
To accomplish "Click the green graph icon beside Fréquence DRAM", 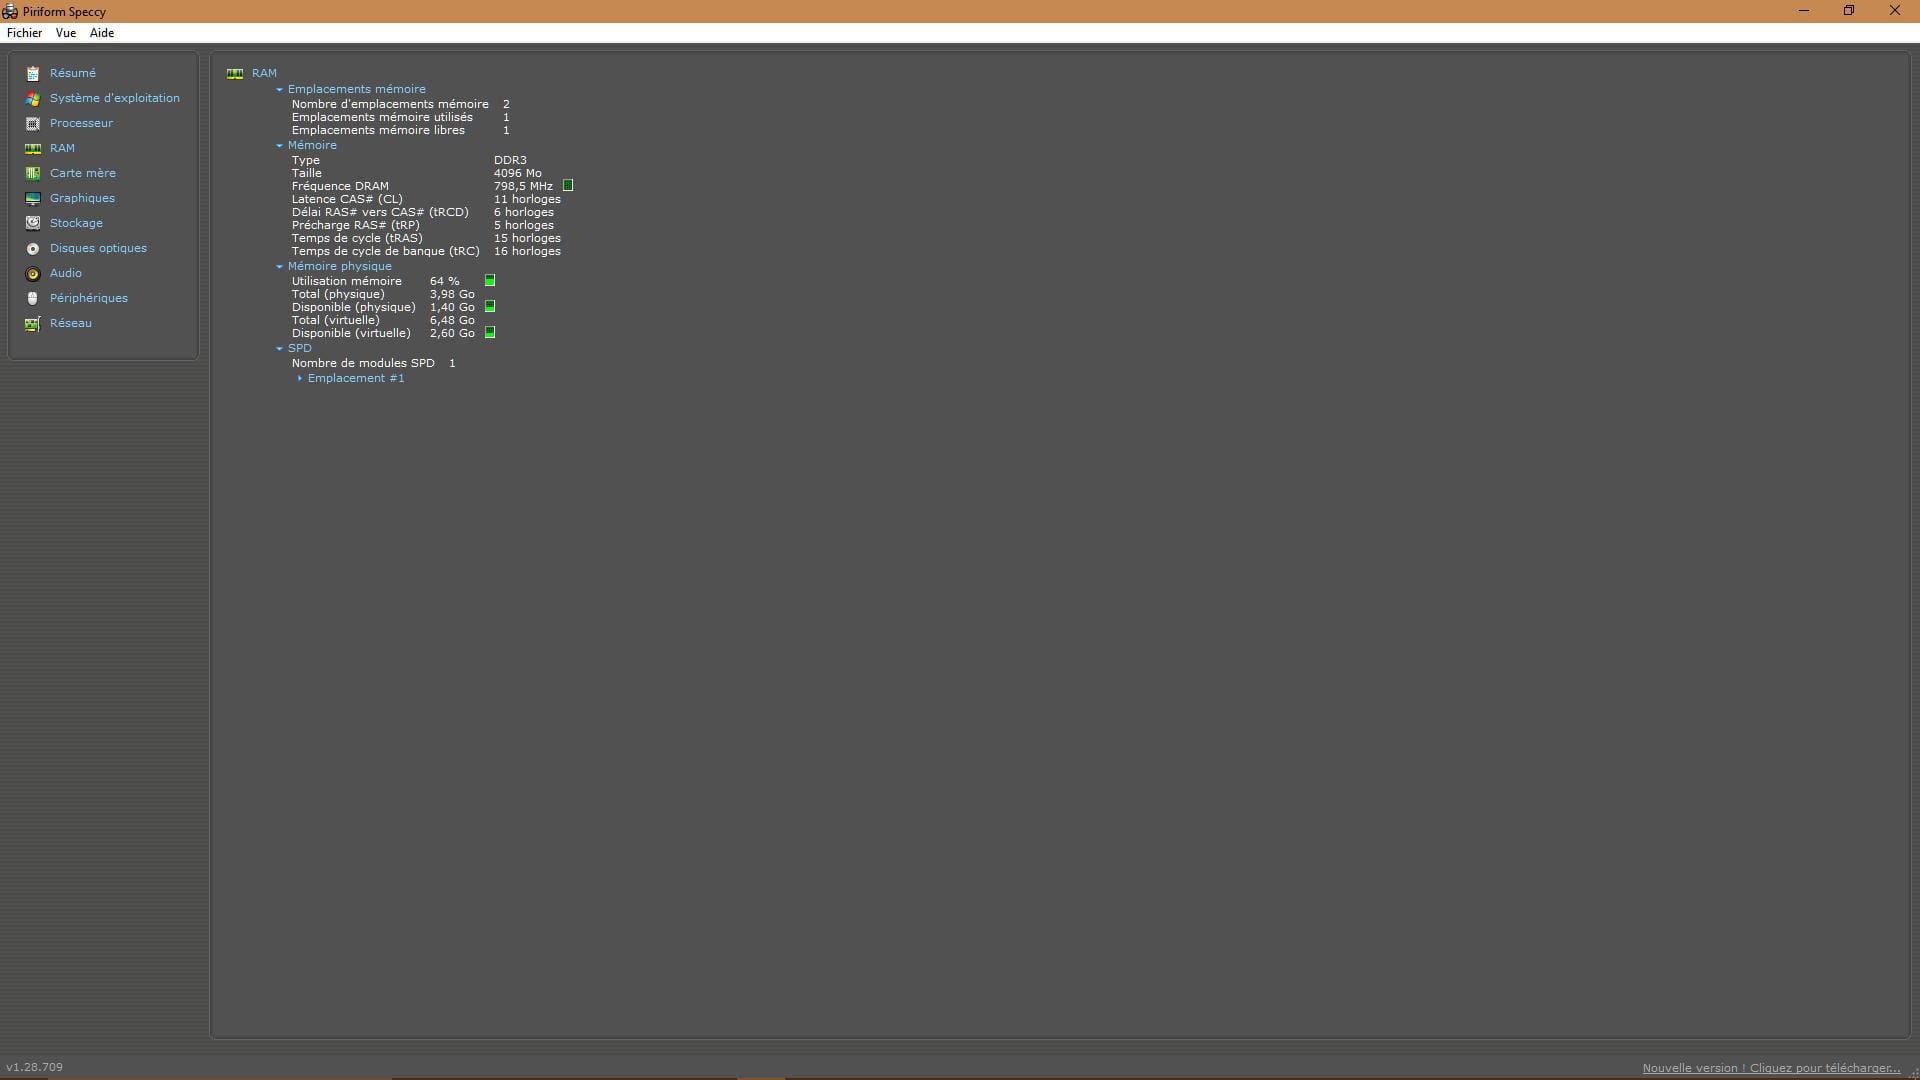I will pyautogui.click(x=568, y=186).
